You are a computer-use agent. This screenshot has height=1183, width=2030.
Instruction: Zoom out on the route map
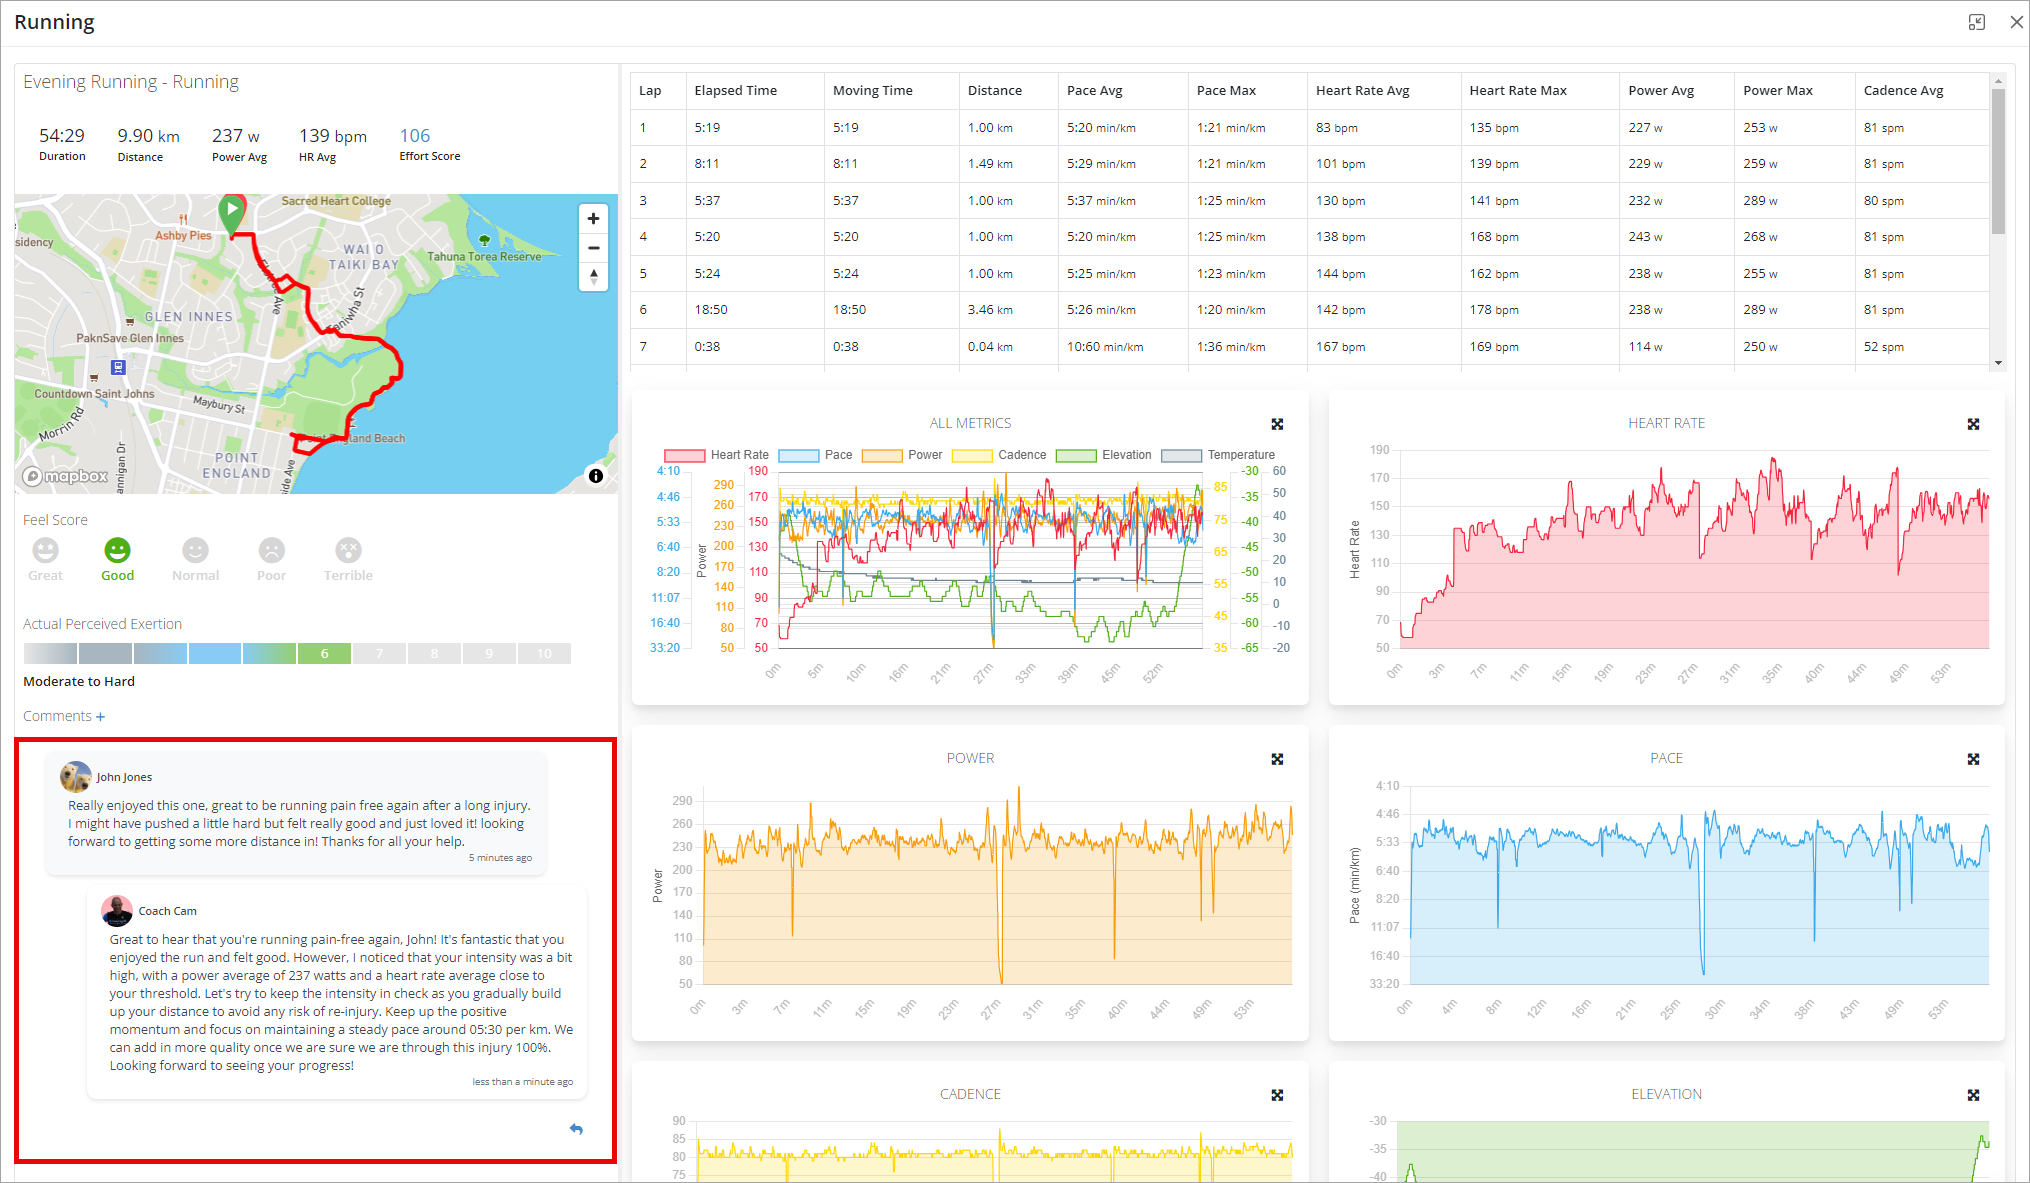tap(593, 247)
